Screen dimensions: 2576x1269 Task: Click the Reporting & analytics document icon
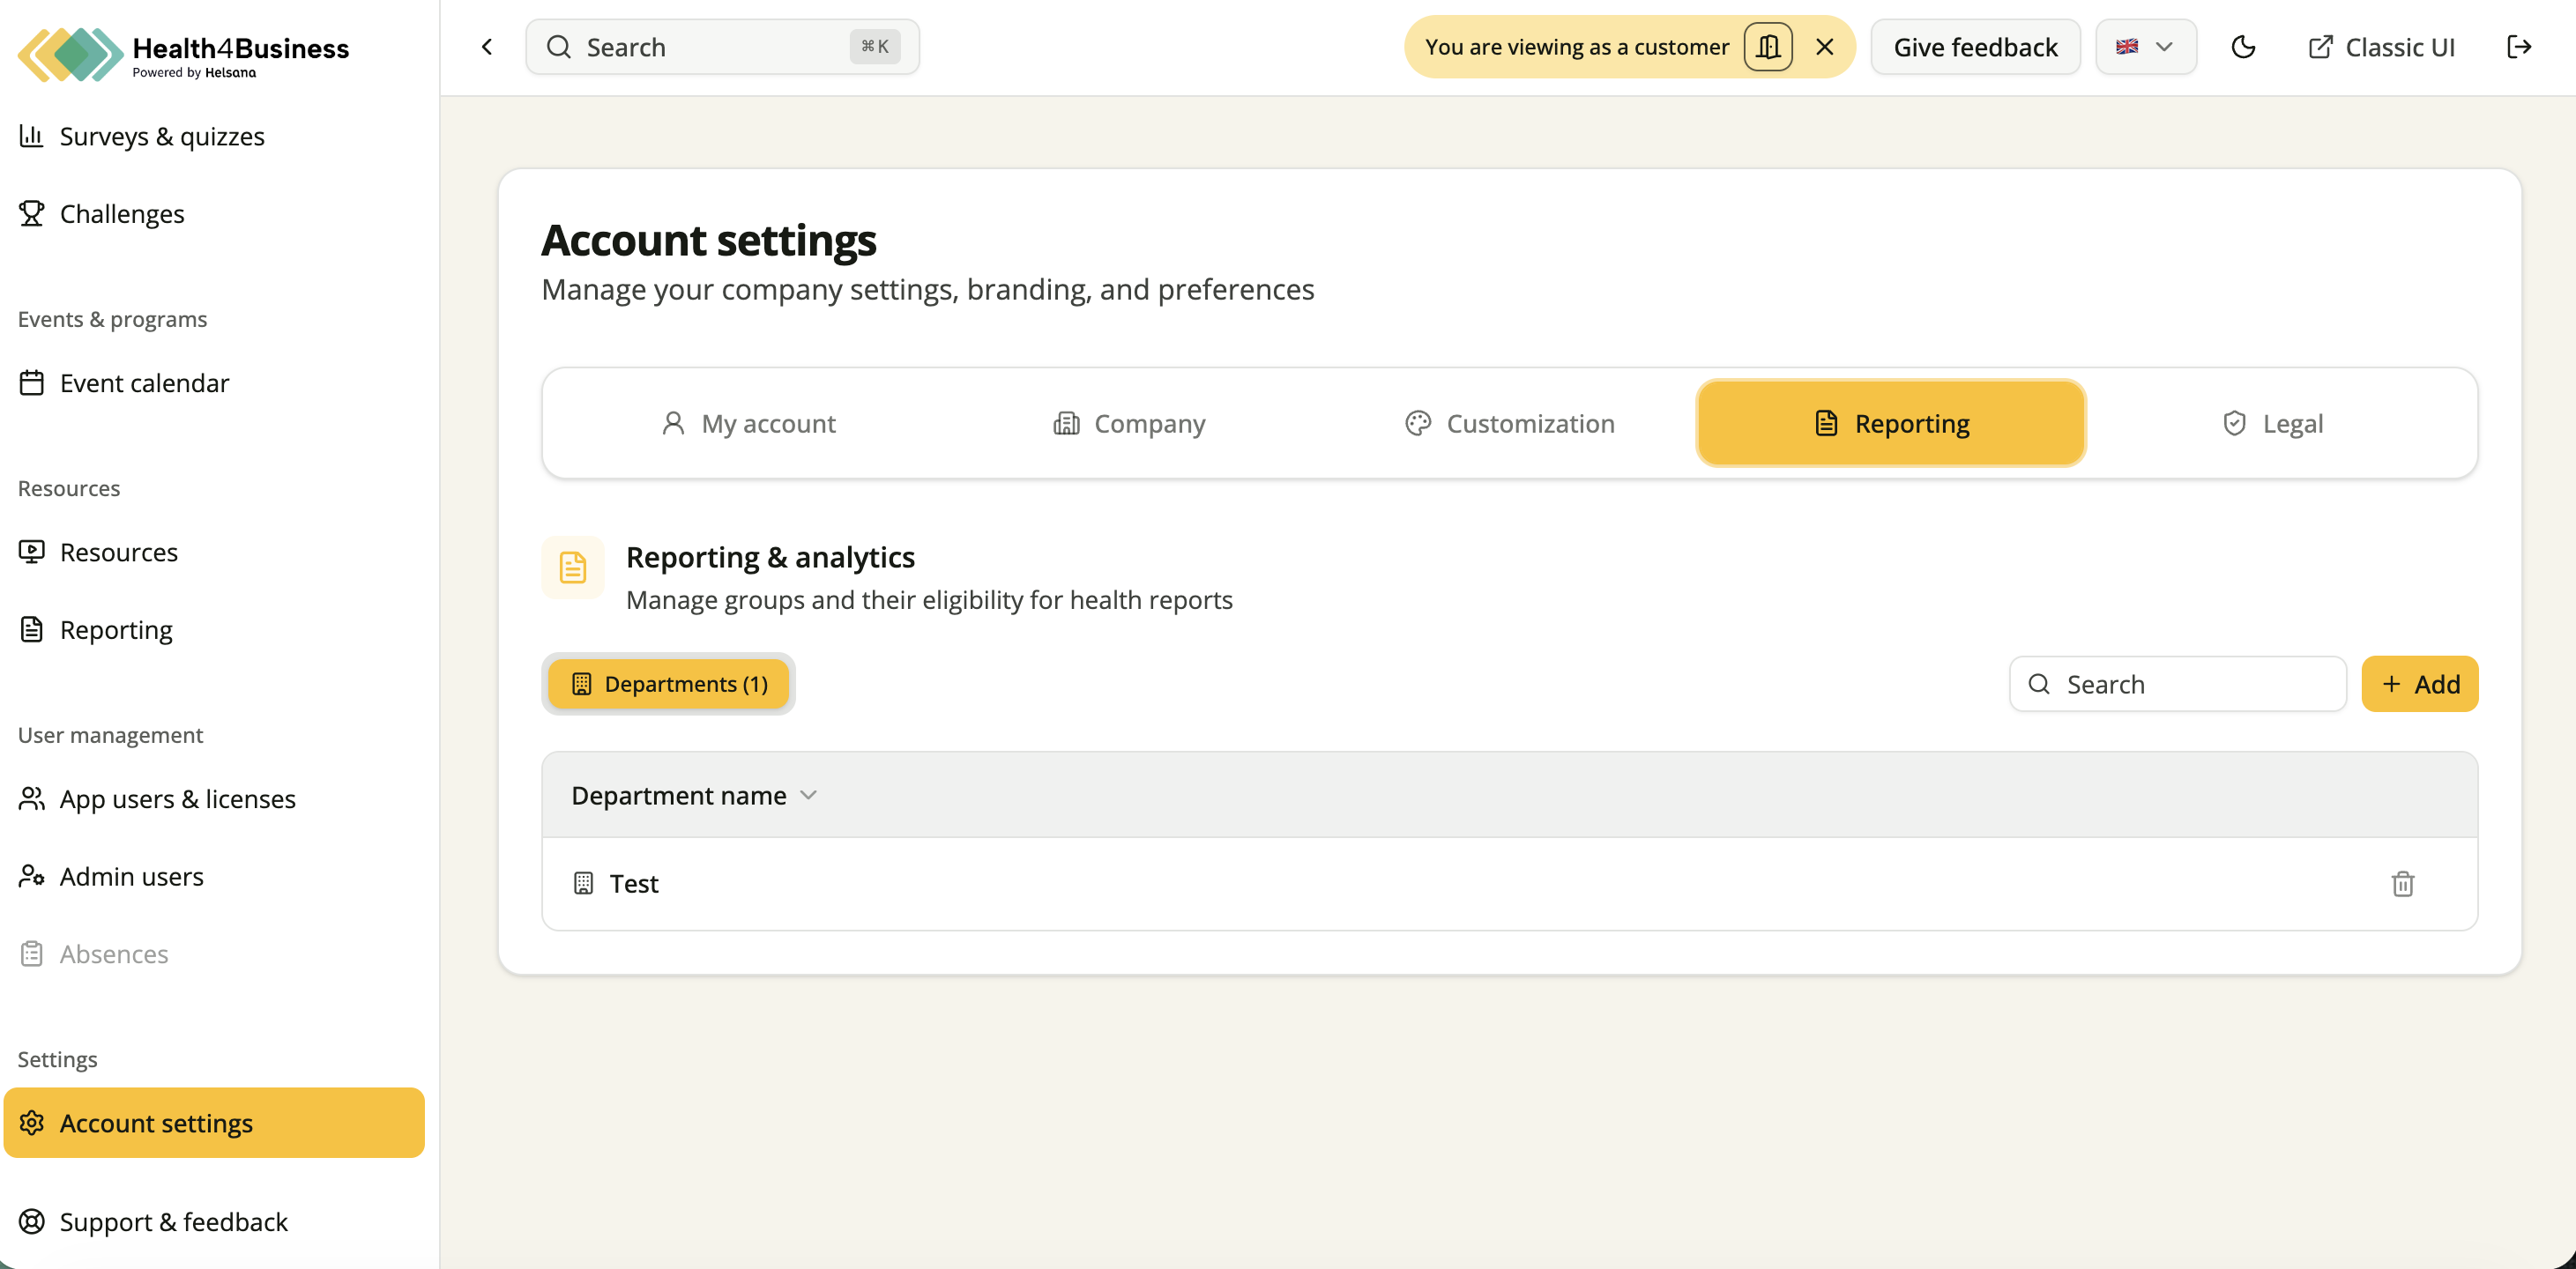(x=573, y=568)
